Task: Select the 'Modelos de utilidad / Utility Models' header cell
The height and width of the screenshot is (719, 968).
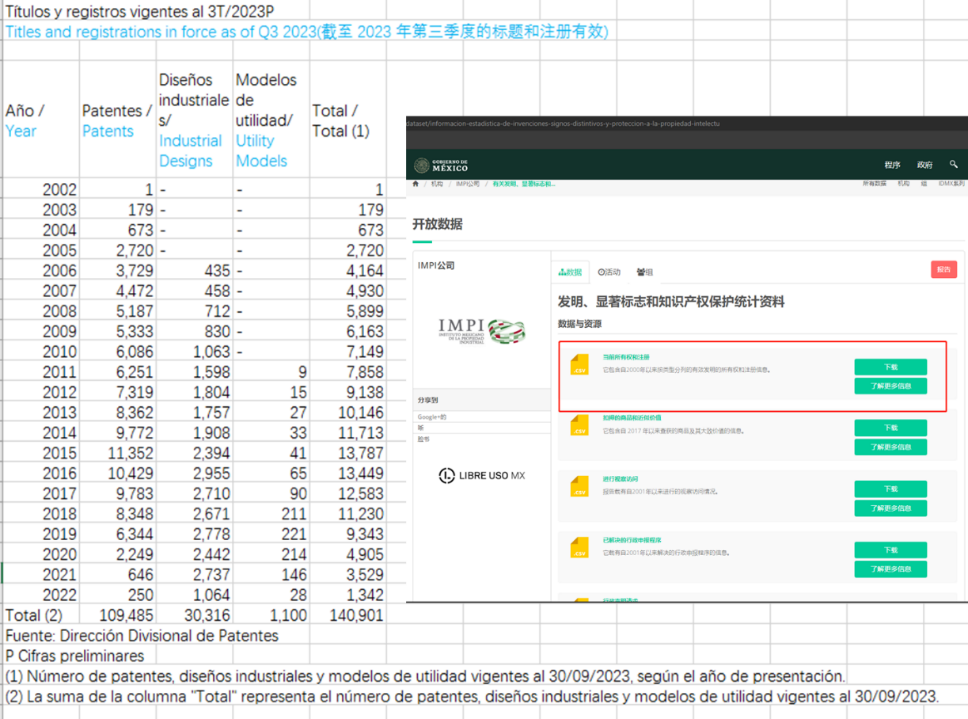Action: [x=271, y=120]
